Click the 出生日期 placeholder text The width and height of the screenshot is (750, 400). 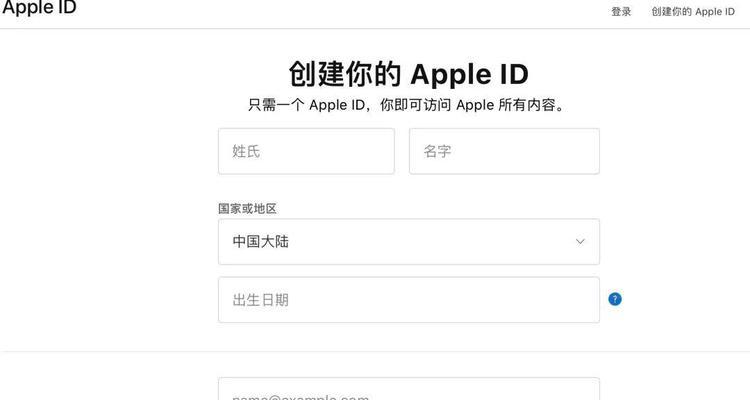click(261, 300)
